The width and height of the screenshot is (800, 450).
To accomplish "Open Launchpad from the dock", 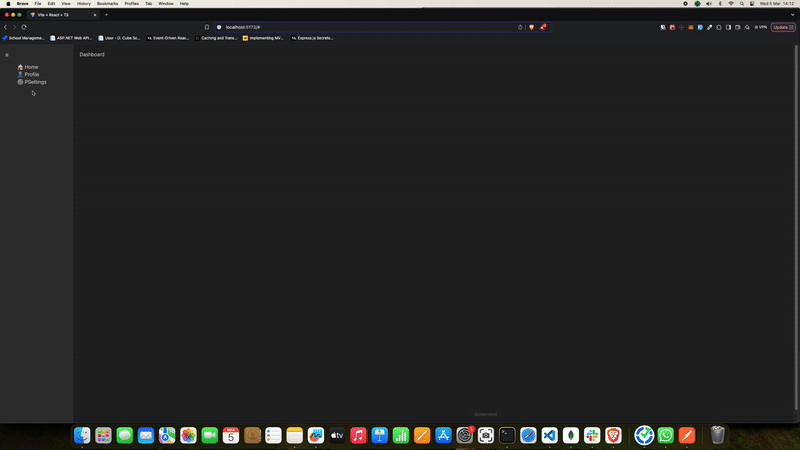I will click(104, 435).
